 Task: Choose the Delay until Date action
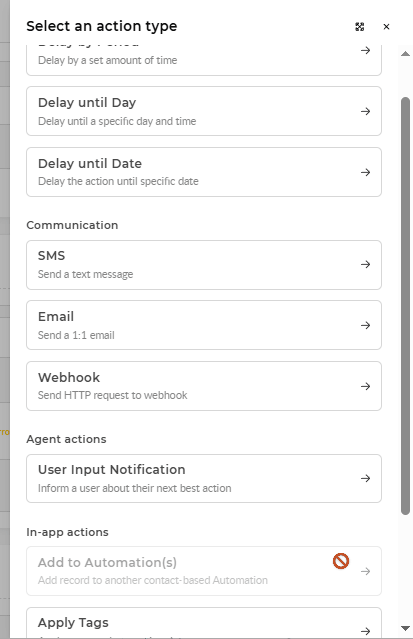click(x=204, y=172)
